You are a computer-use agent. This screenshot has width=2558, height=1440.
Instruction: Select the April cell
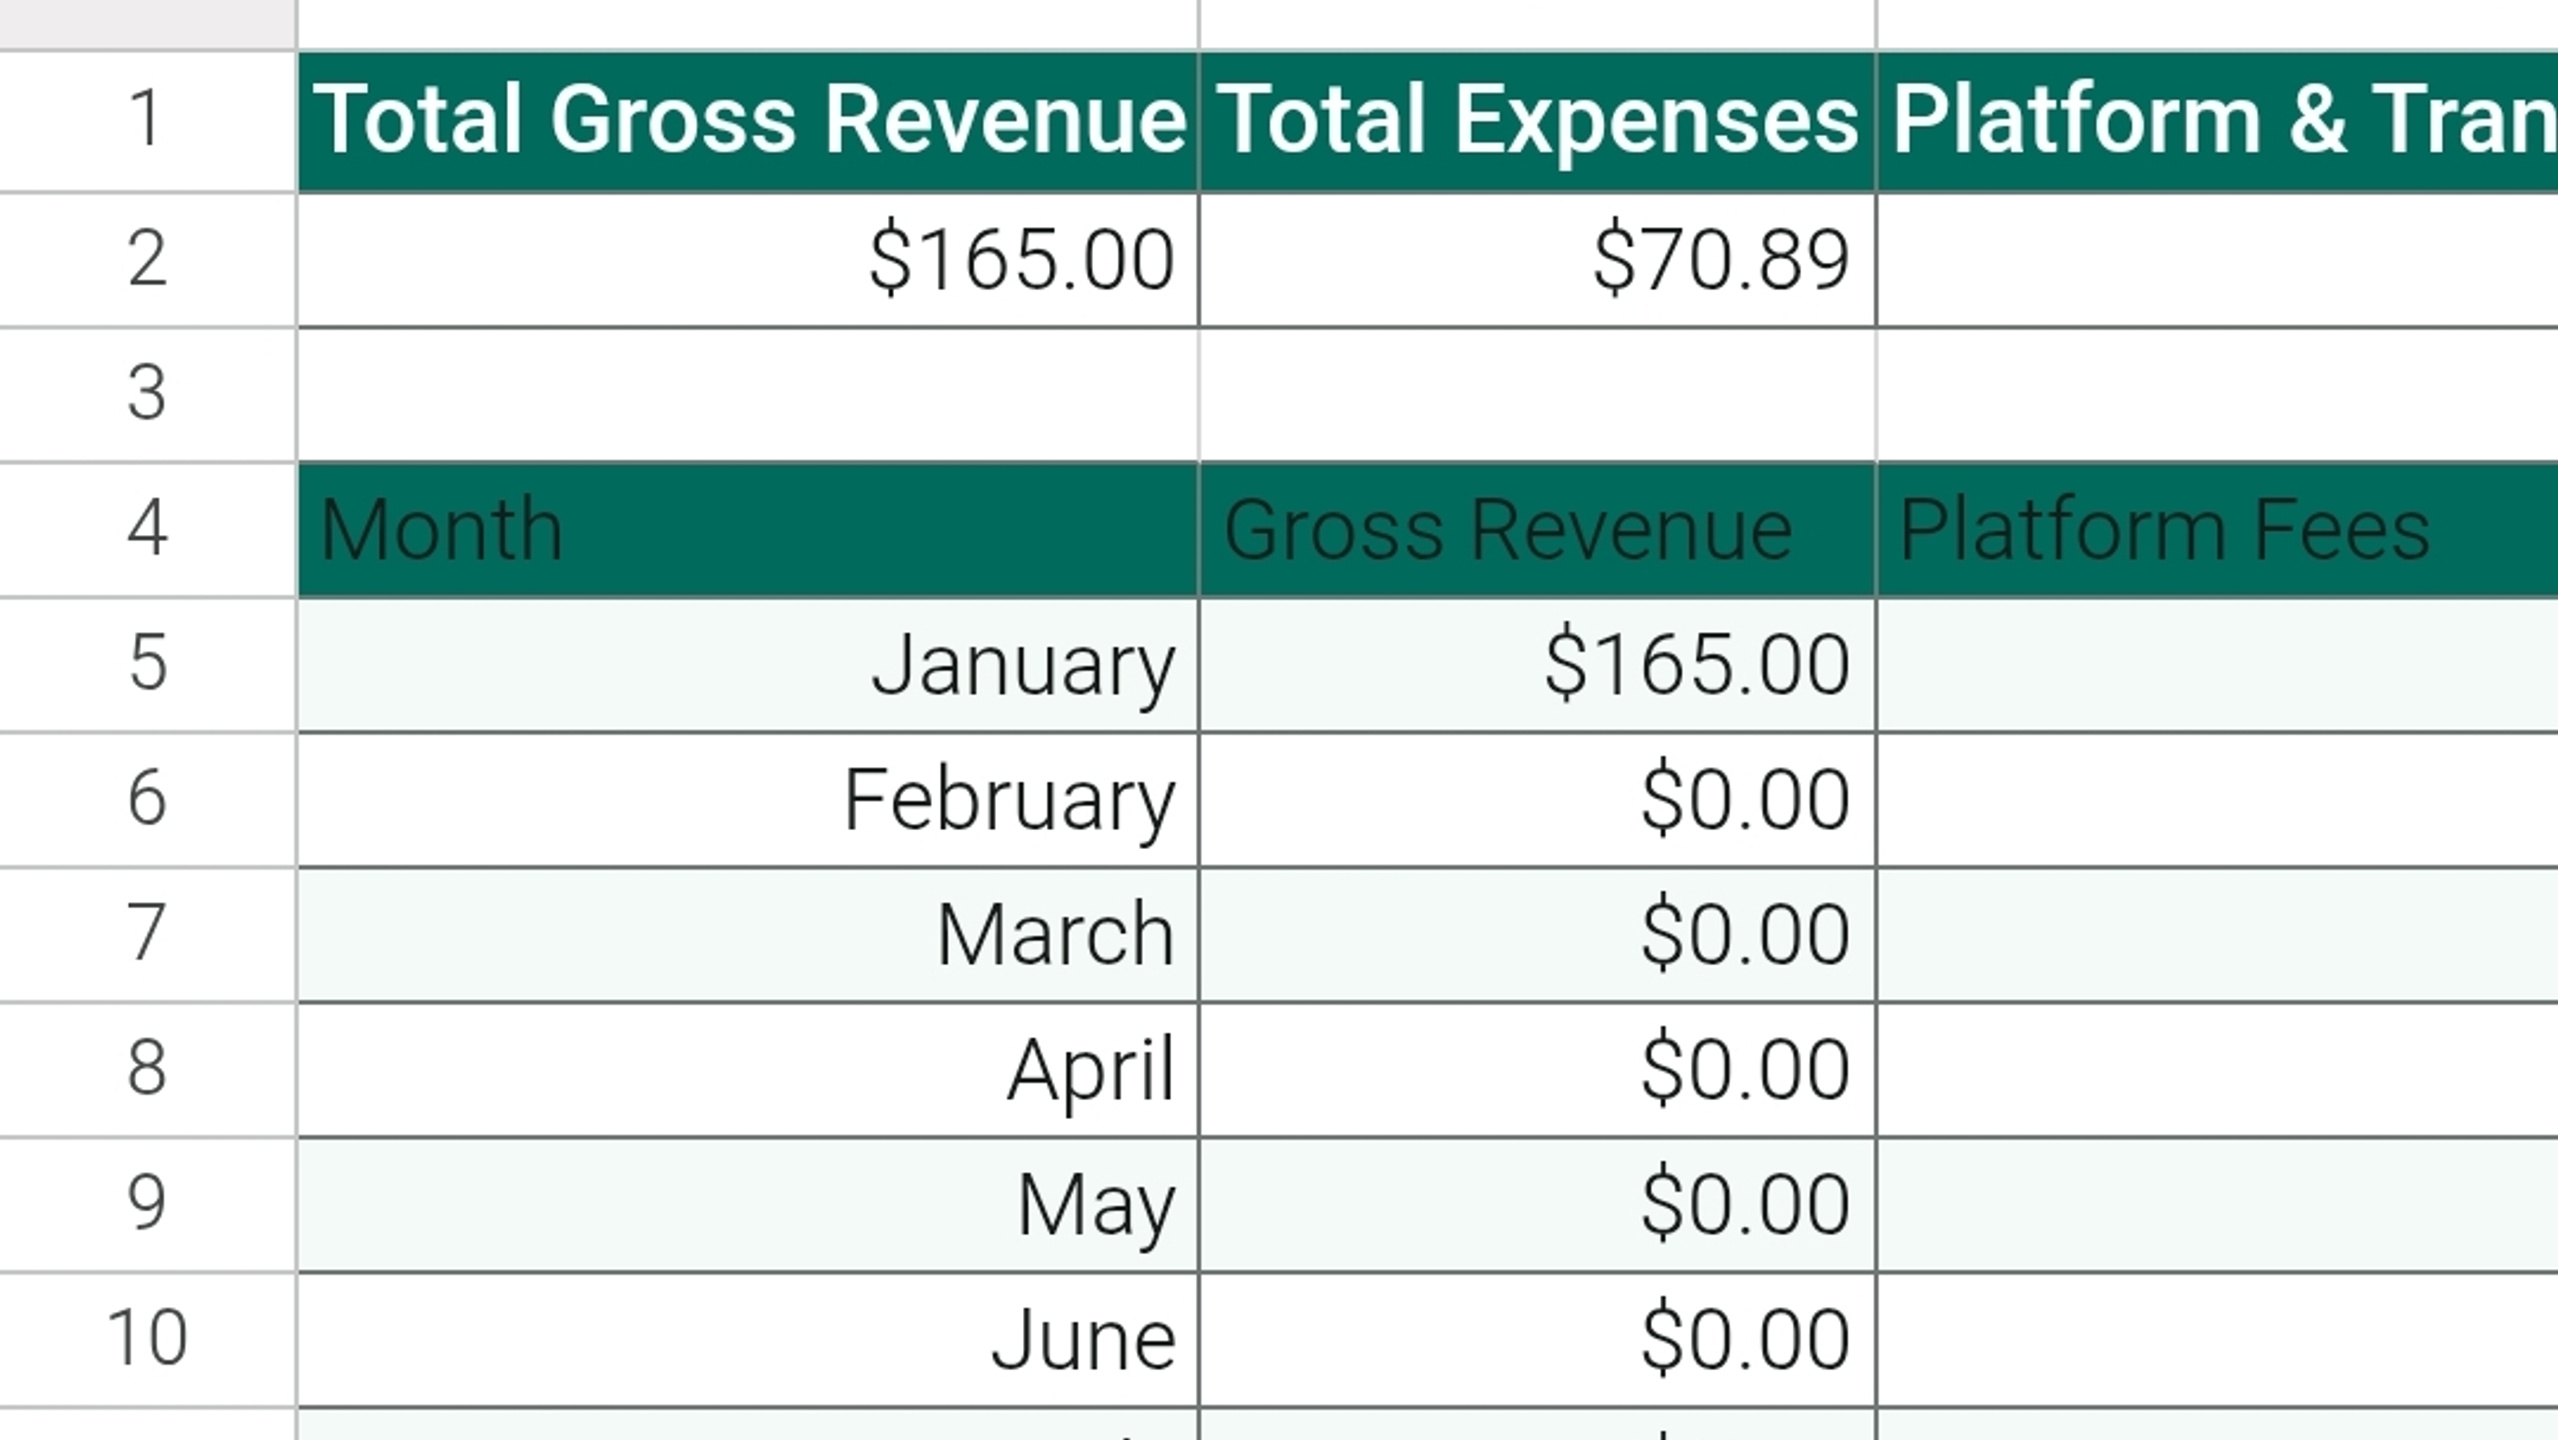click(x=748, y=1070)
